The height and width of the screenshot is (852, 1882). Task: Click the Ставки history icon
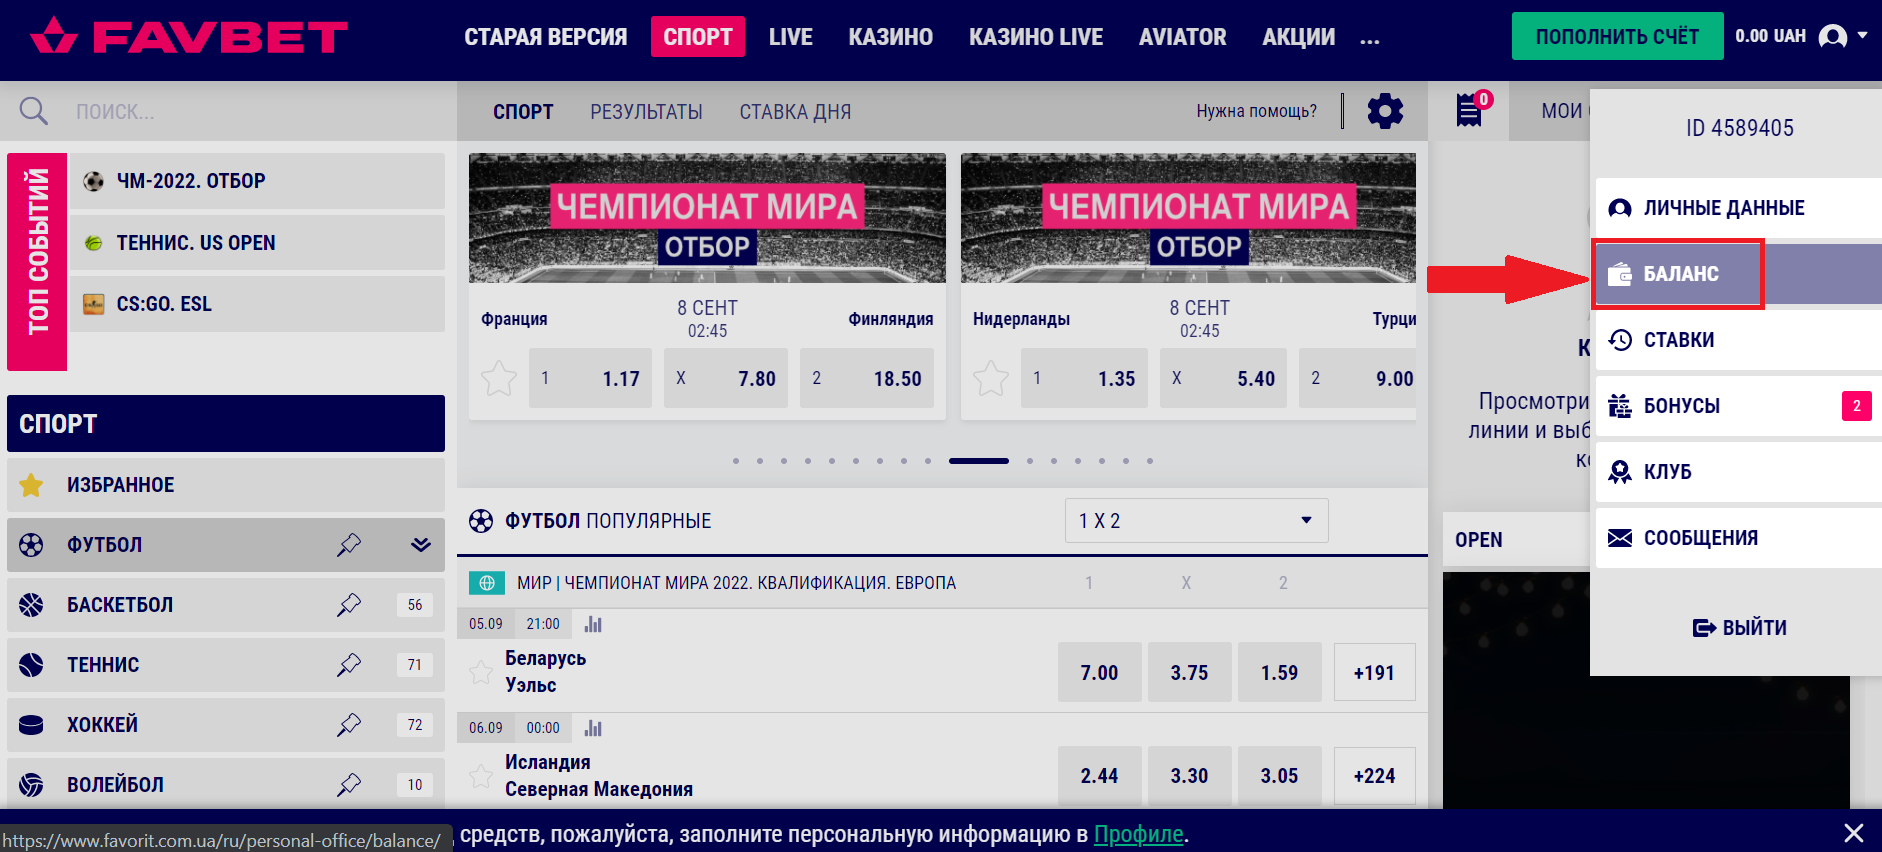tap(1619, 340)
